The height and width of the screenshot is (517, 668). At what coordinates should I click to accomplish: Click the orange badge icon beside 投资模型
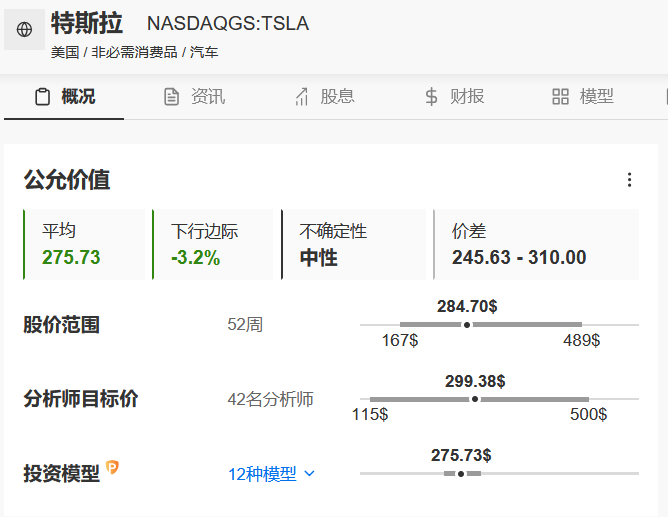click(x=113, y=467)
